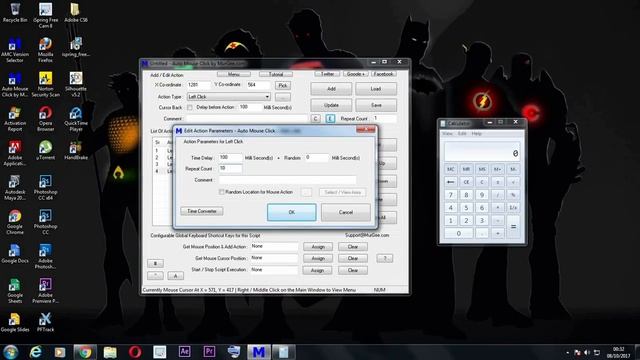
Task: Click Calculator MC memory clear button
Action: tap(451, 169)
